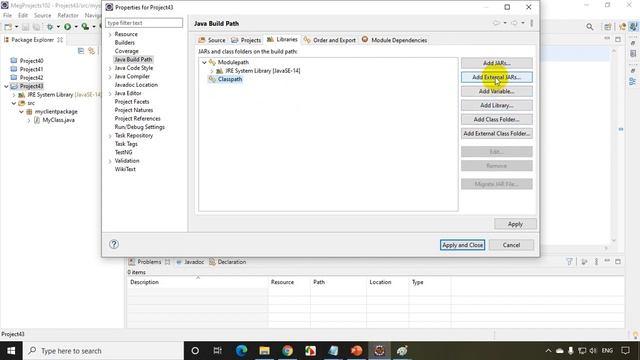640x360 pixels.
Task: Cancel the Properties dialog
Action: 511,245
